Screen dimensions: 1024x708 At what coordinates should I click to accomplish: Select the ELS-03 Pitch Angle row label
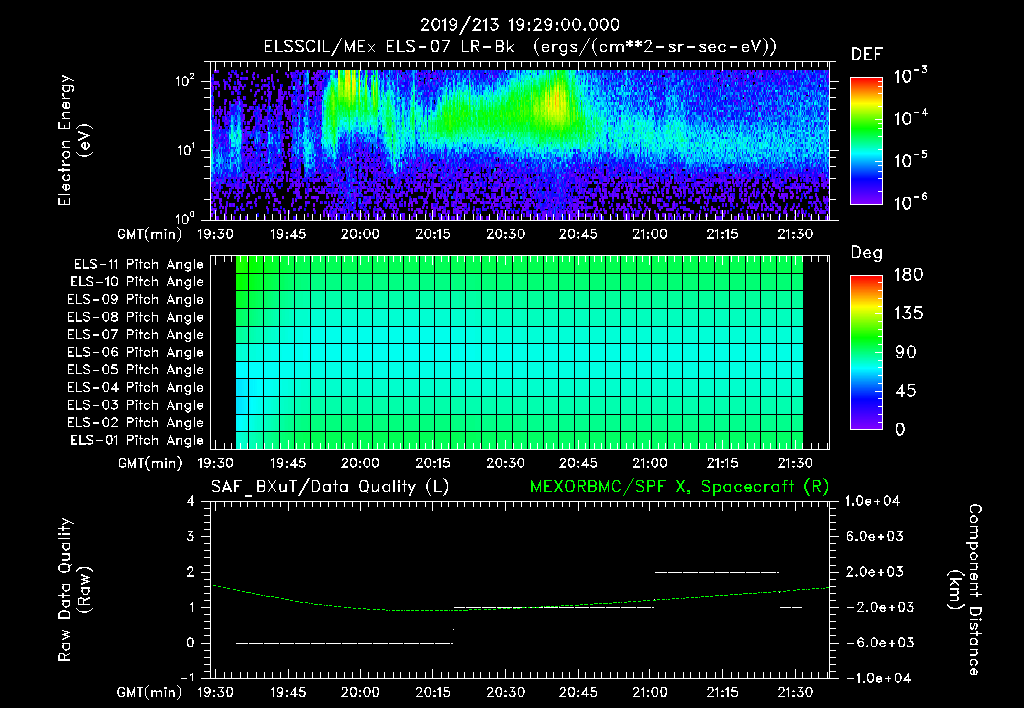coord(135,405)
